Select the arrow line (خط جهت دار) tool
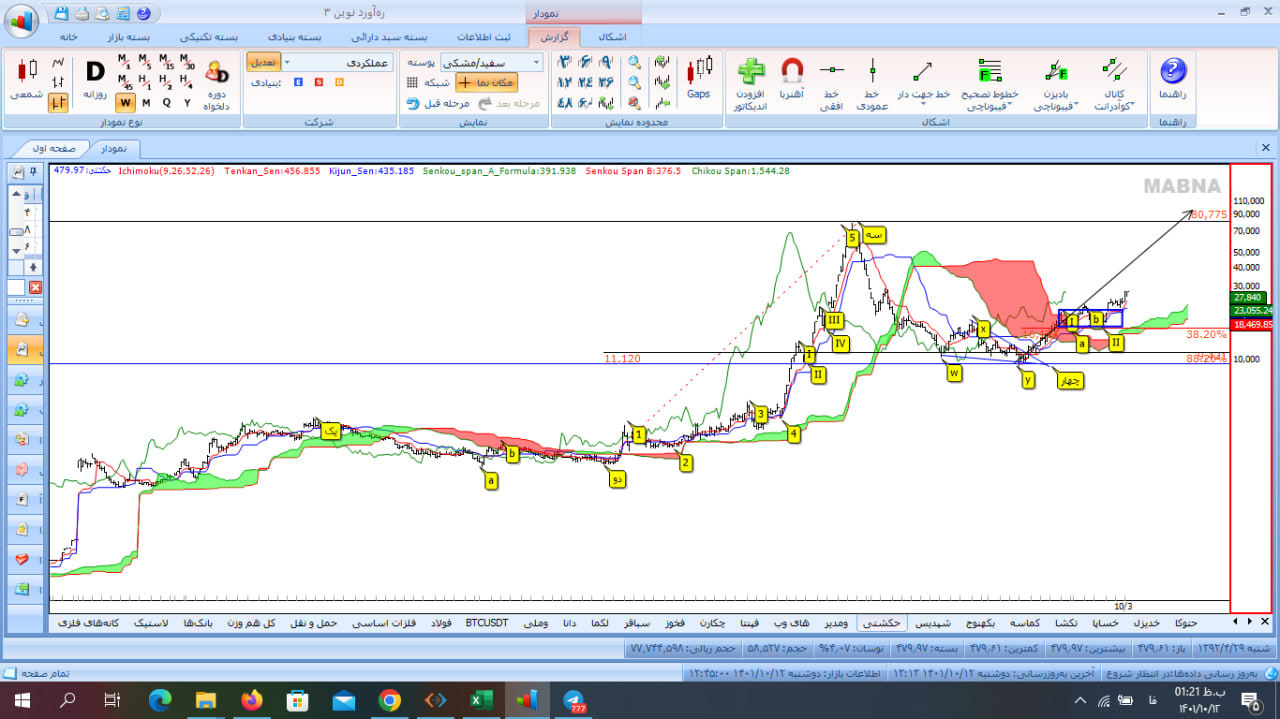 point(922,78)
